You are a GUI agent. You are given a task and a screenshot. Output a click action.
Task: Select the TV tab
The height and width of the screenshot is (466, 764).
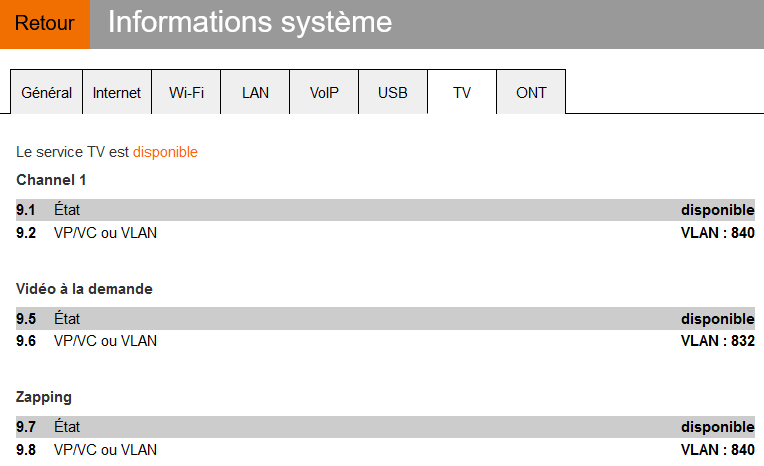coord(462,92)
